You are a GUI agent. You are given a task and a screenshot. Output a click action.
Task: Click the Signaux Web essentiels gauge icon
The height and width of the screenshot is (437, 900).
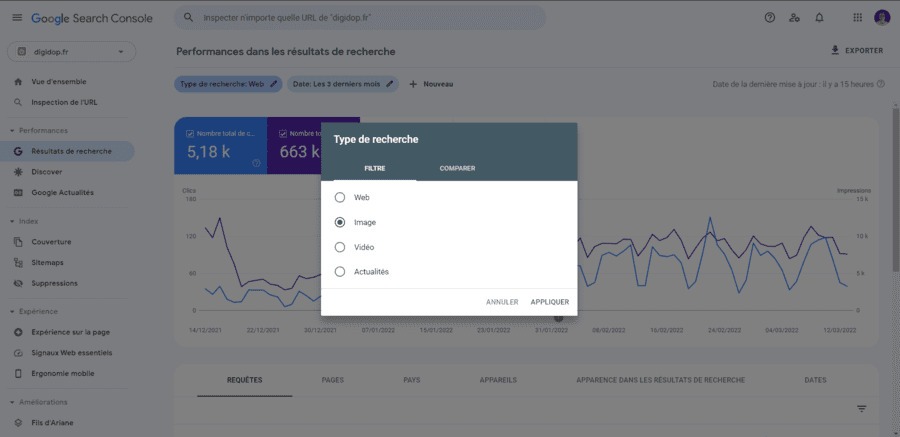[x=18, y=353]
